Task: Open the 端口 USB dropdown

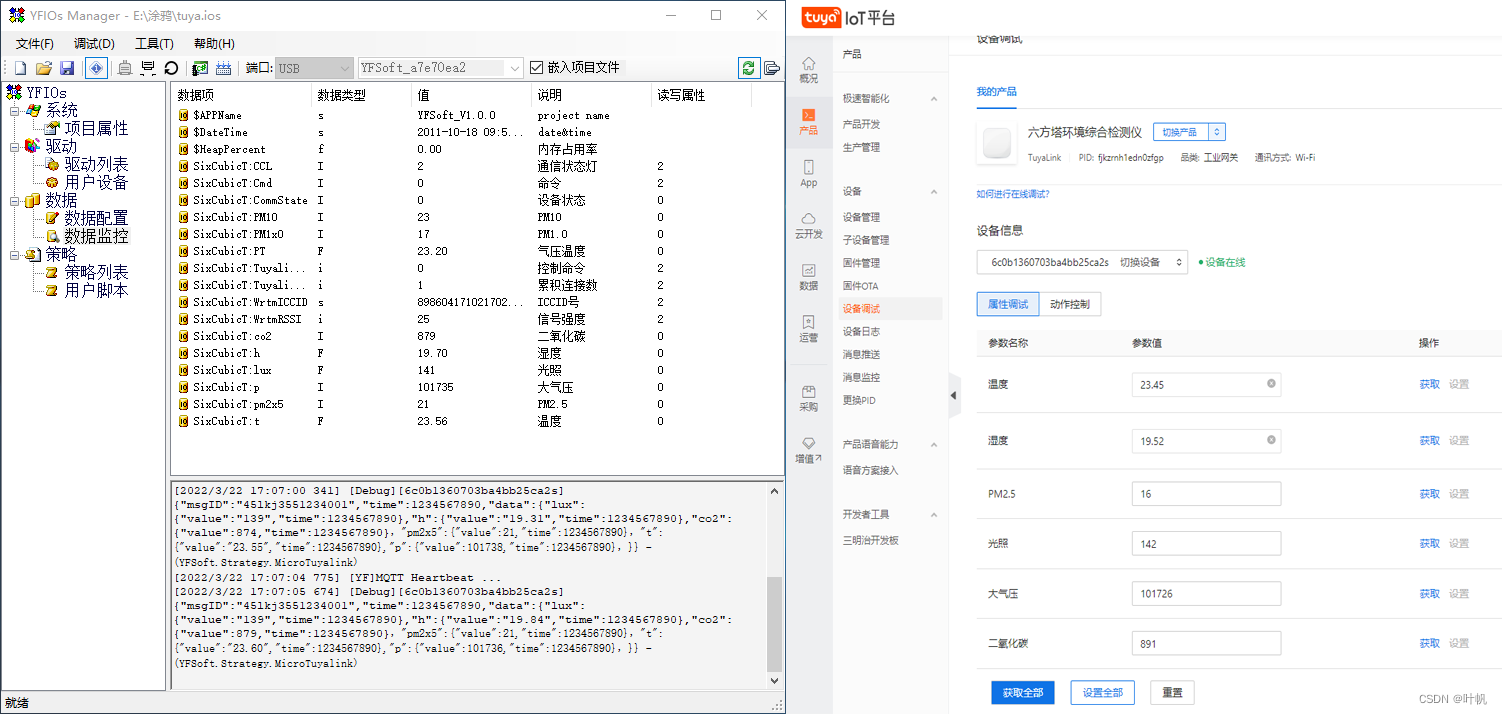Action: (x=313, y=68)
